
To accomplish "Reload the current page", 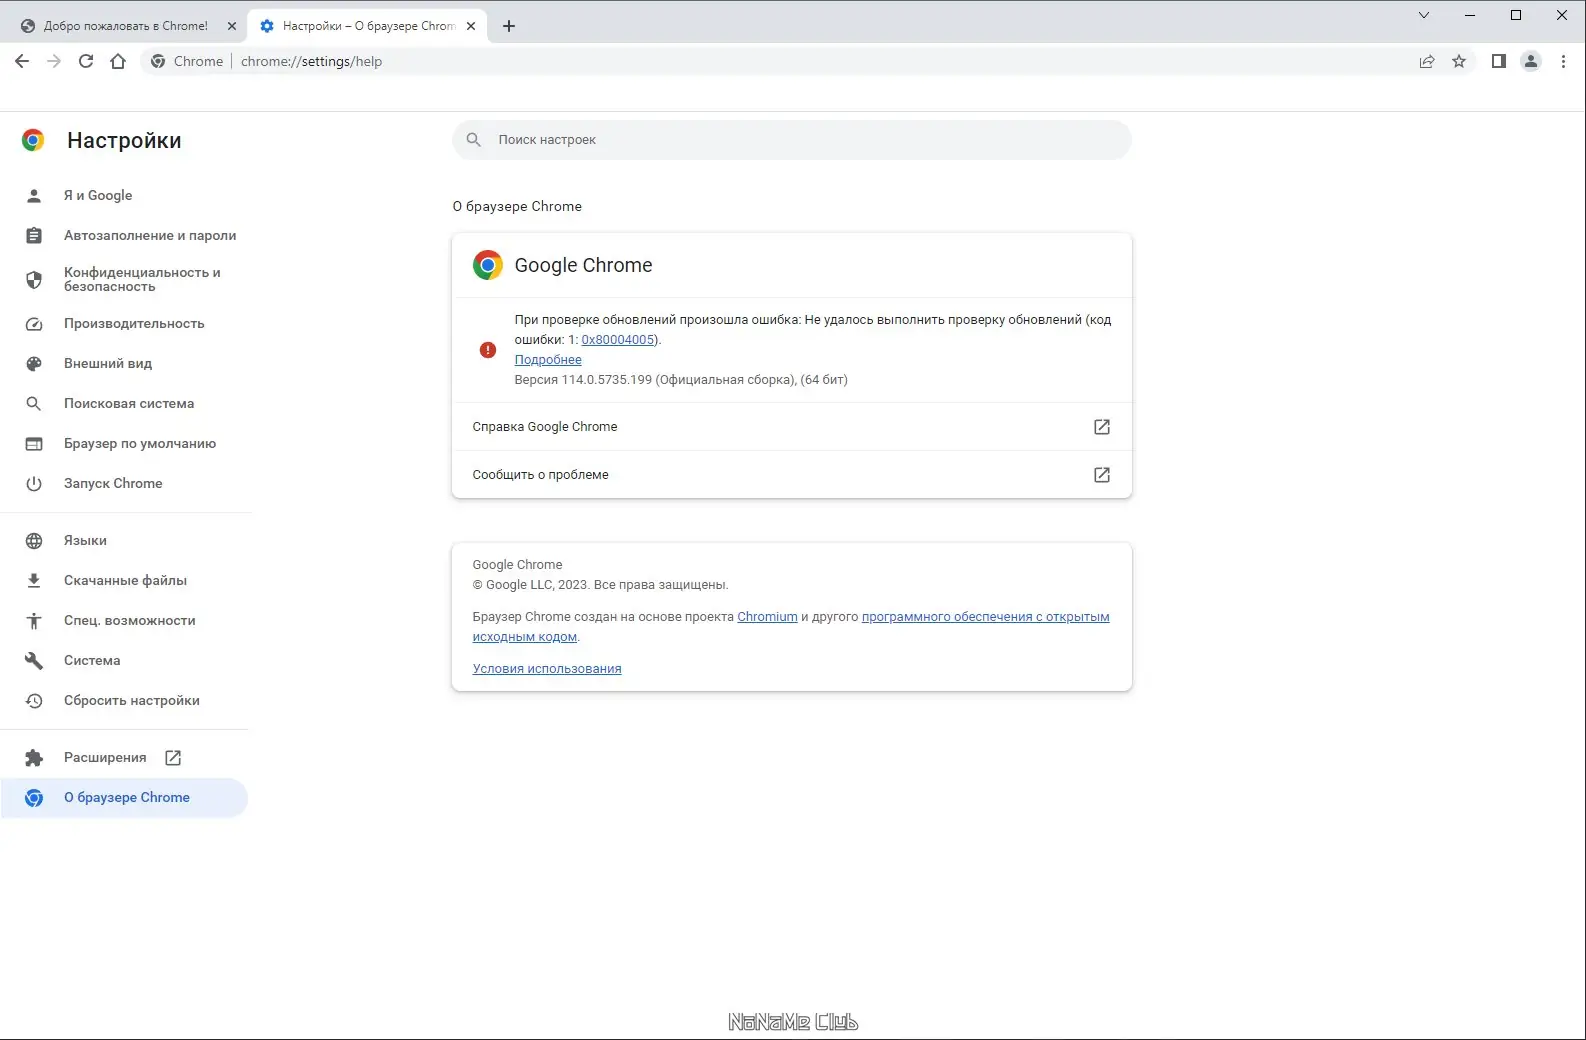I will coord(86,61).
